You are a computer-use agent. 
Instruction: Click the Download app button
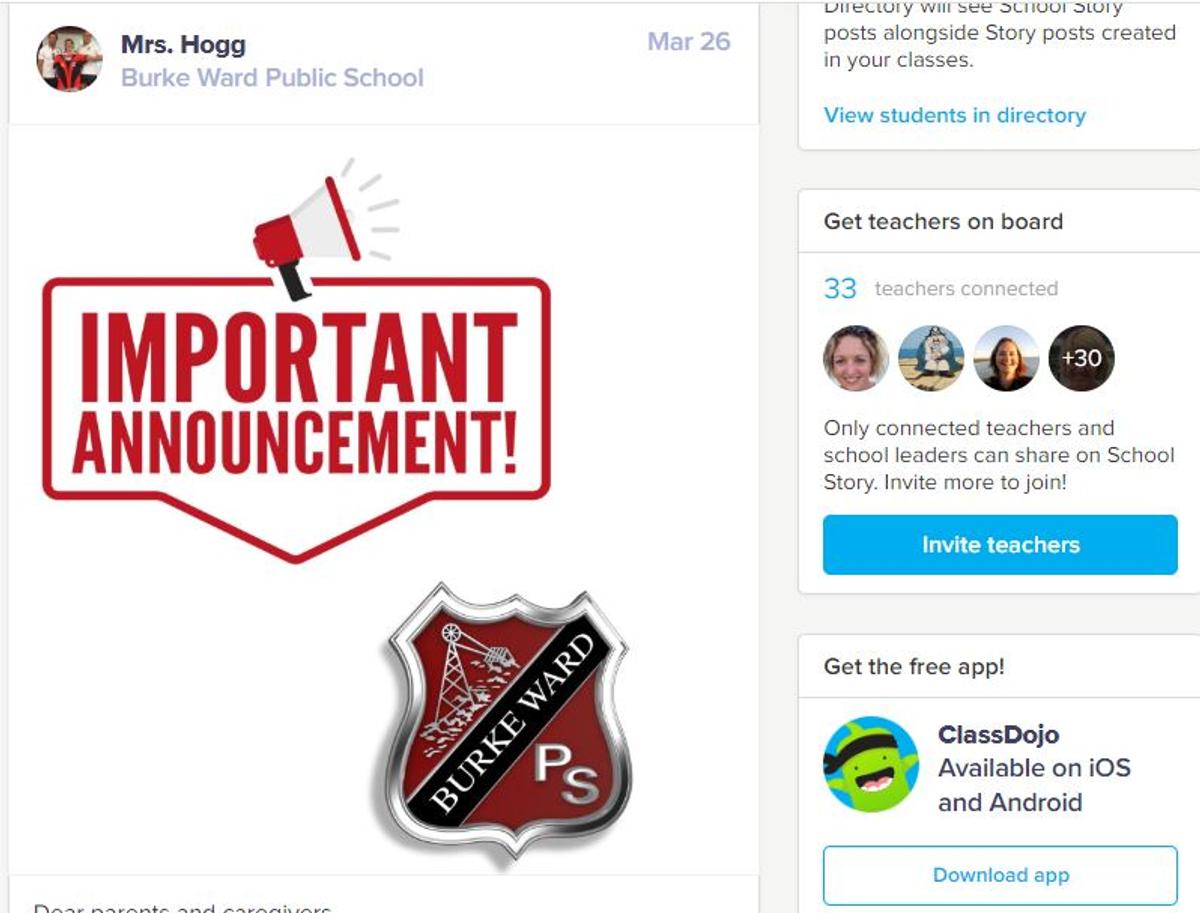[x=1000, y=875]
